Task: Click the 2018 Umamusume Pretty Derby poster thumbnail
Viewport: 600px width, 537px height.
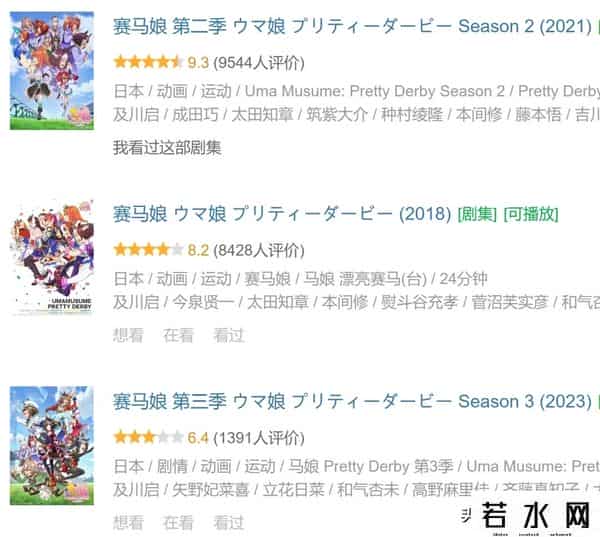Action: (x=52, y=258)
